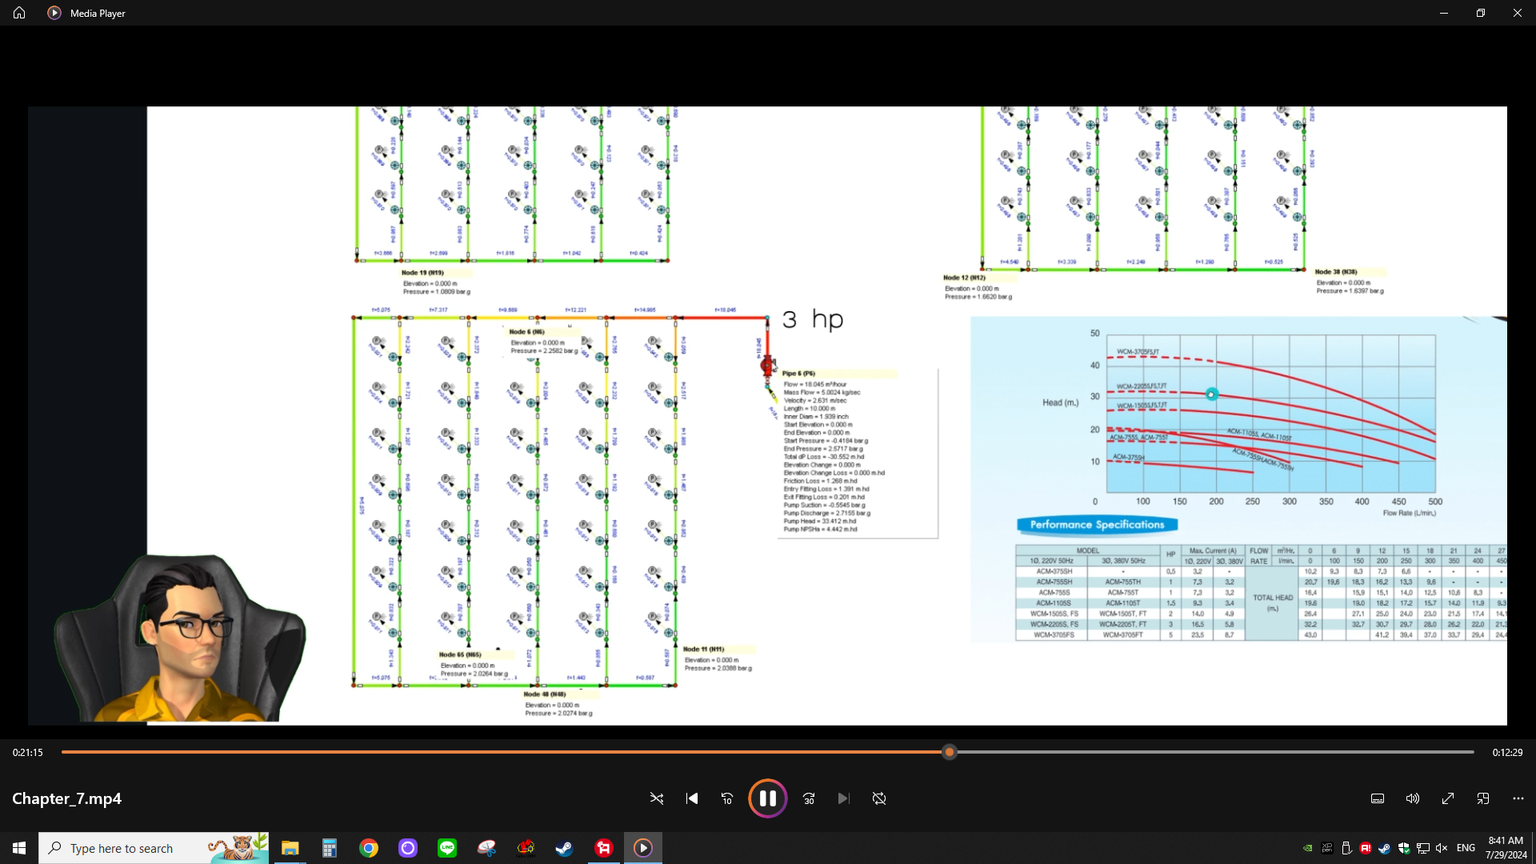The width and height of the screenshot is (1536, 864).
Task: Open File Explorer from taskbar
Action: tap(290, 848)
